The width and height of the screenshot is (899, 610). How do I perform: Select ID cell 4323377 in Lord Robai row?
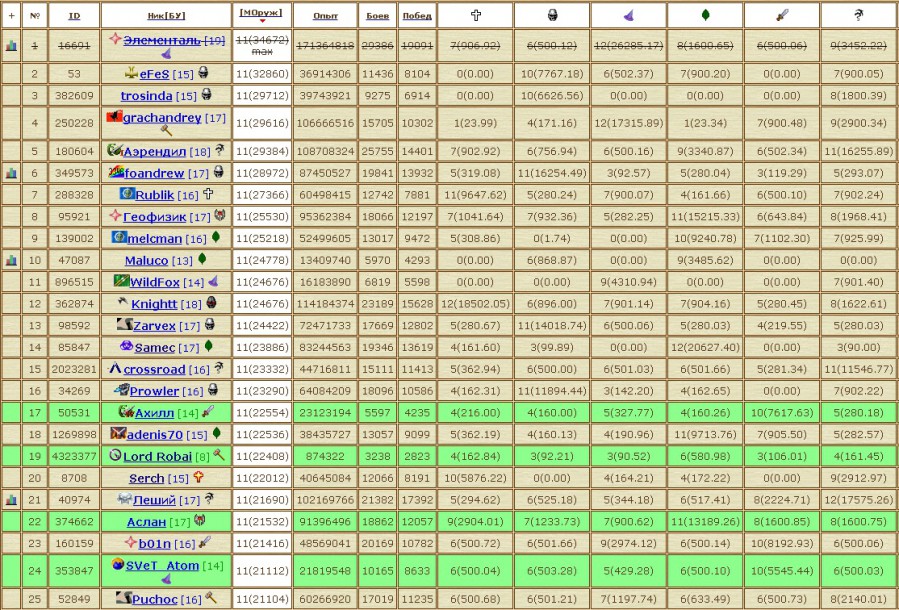pyautogui.click(x=74, y=456)
